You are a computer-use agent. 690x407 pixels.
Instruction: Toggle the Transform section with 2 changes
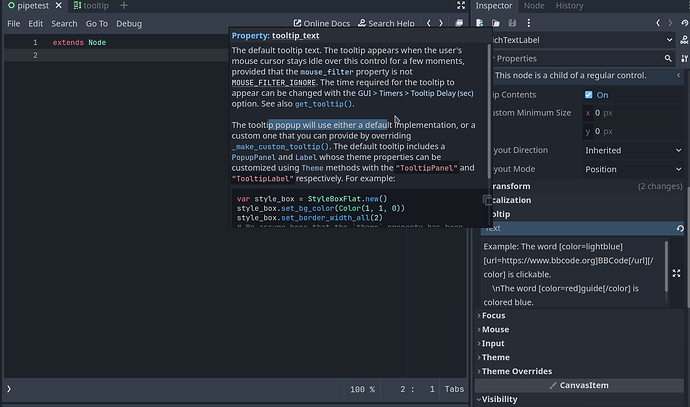pos(587,186)
